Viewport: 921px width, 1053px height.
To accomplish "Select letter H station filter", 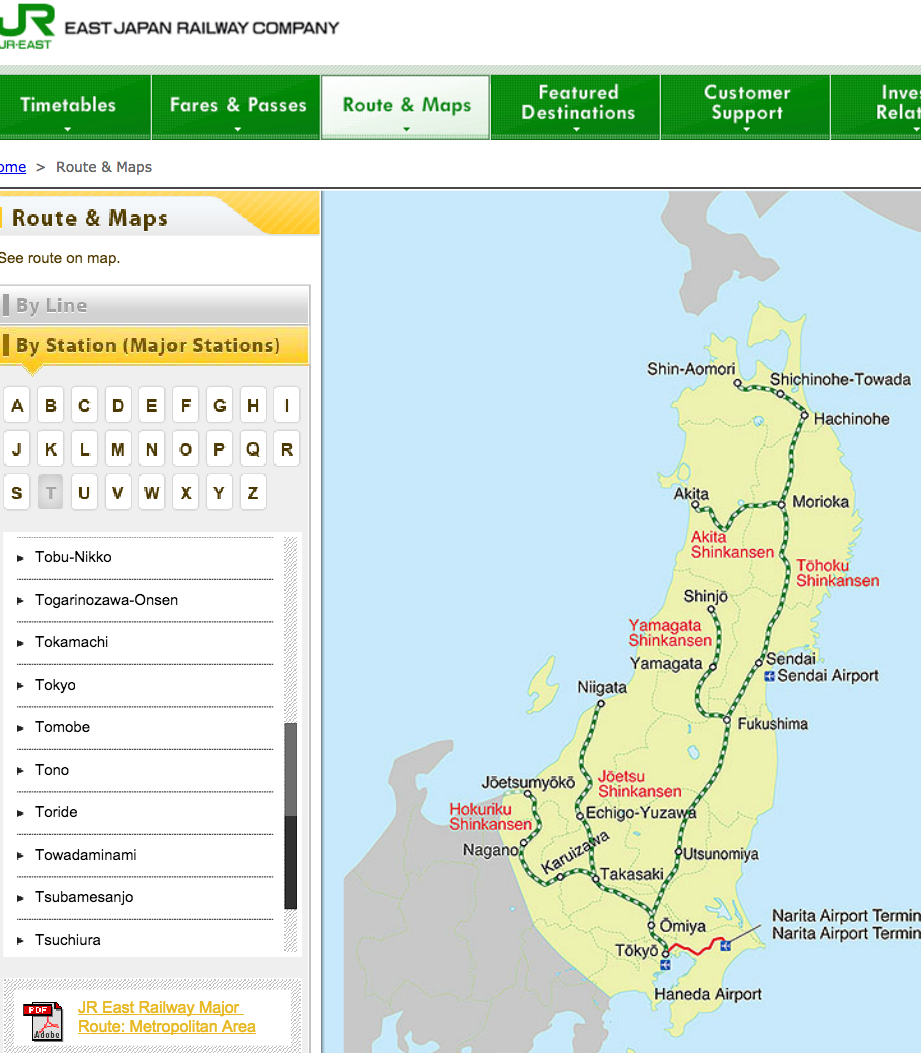I will (253, 405).
